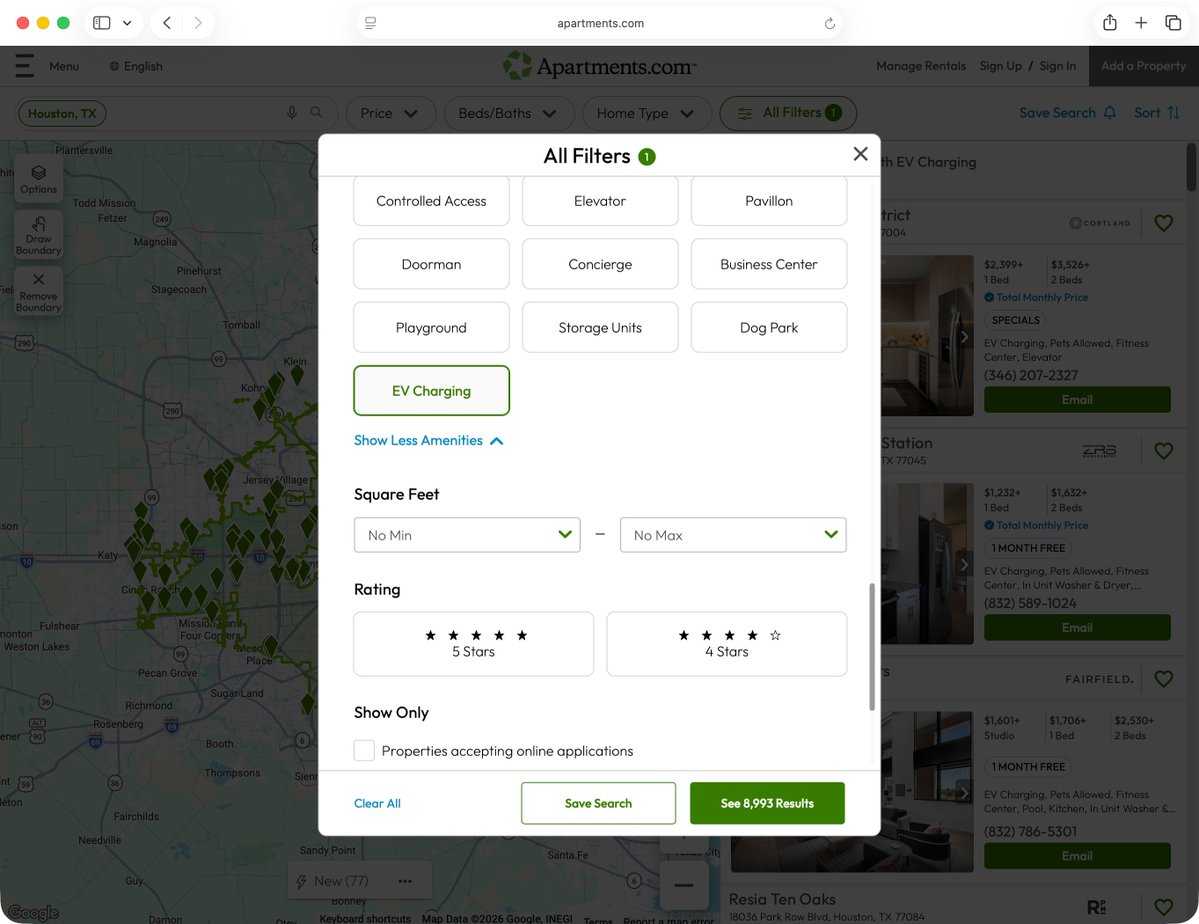Toggle the Doorman amenity filter
The height and width of the screenshot is (924, 1199).
[x=431, y=264]
